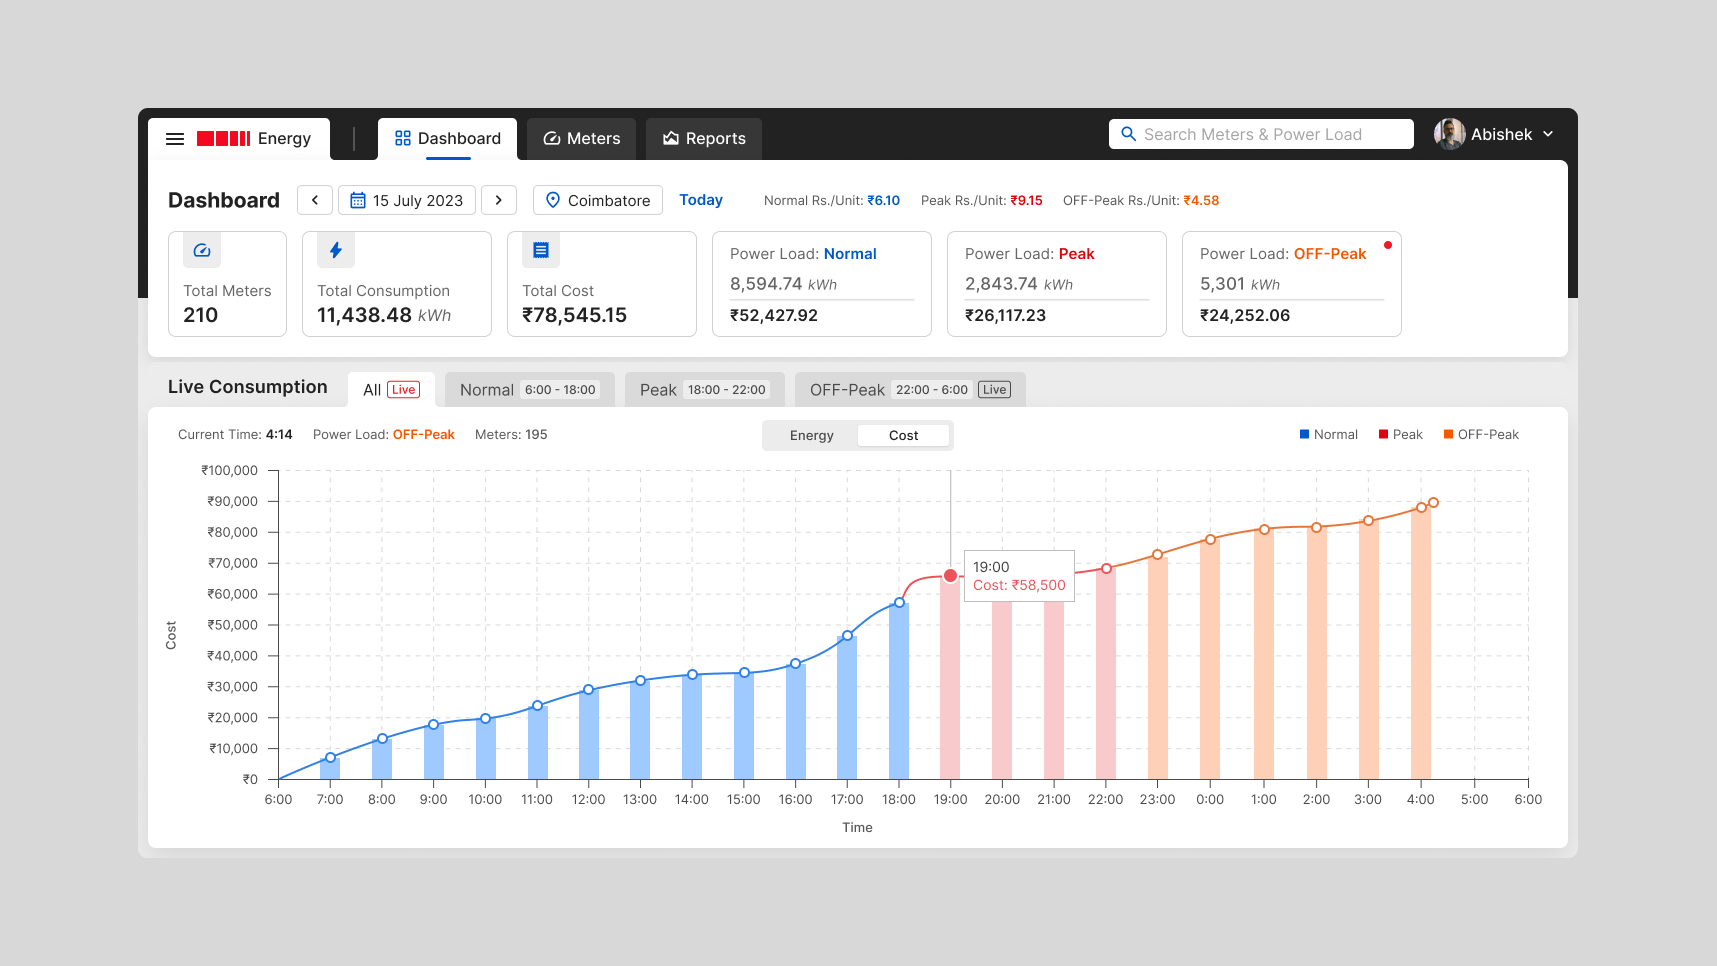This screenshot has height=966, width=1717.
Task: Switch the chart to Energy view
Action: [x=811, y=435]
